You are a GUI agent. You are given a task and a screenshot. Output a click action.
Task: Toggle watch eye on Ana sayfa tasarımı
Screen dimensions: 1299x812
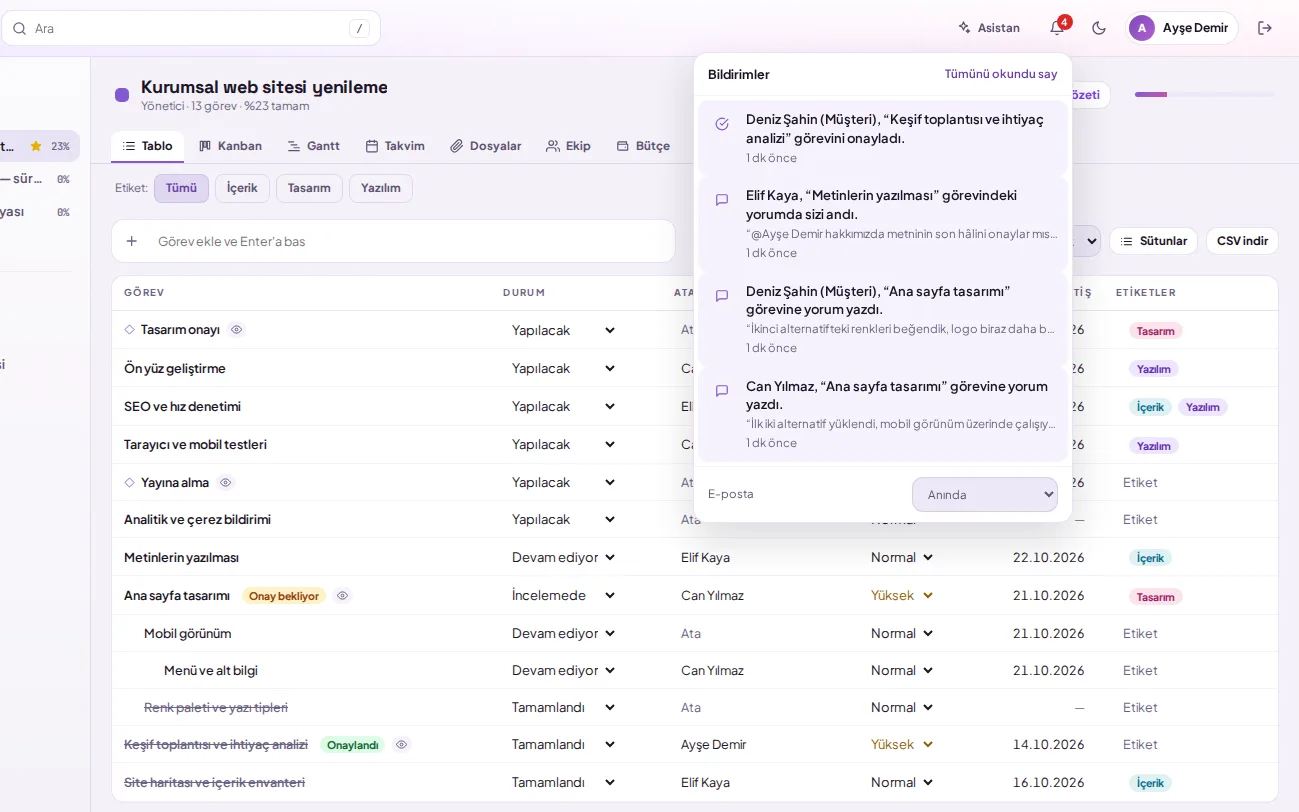[342, 595]
